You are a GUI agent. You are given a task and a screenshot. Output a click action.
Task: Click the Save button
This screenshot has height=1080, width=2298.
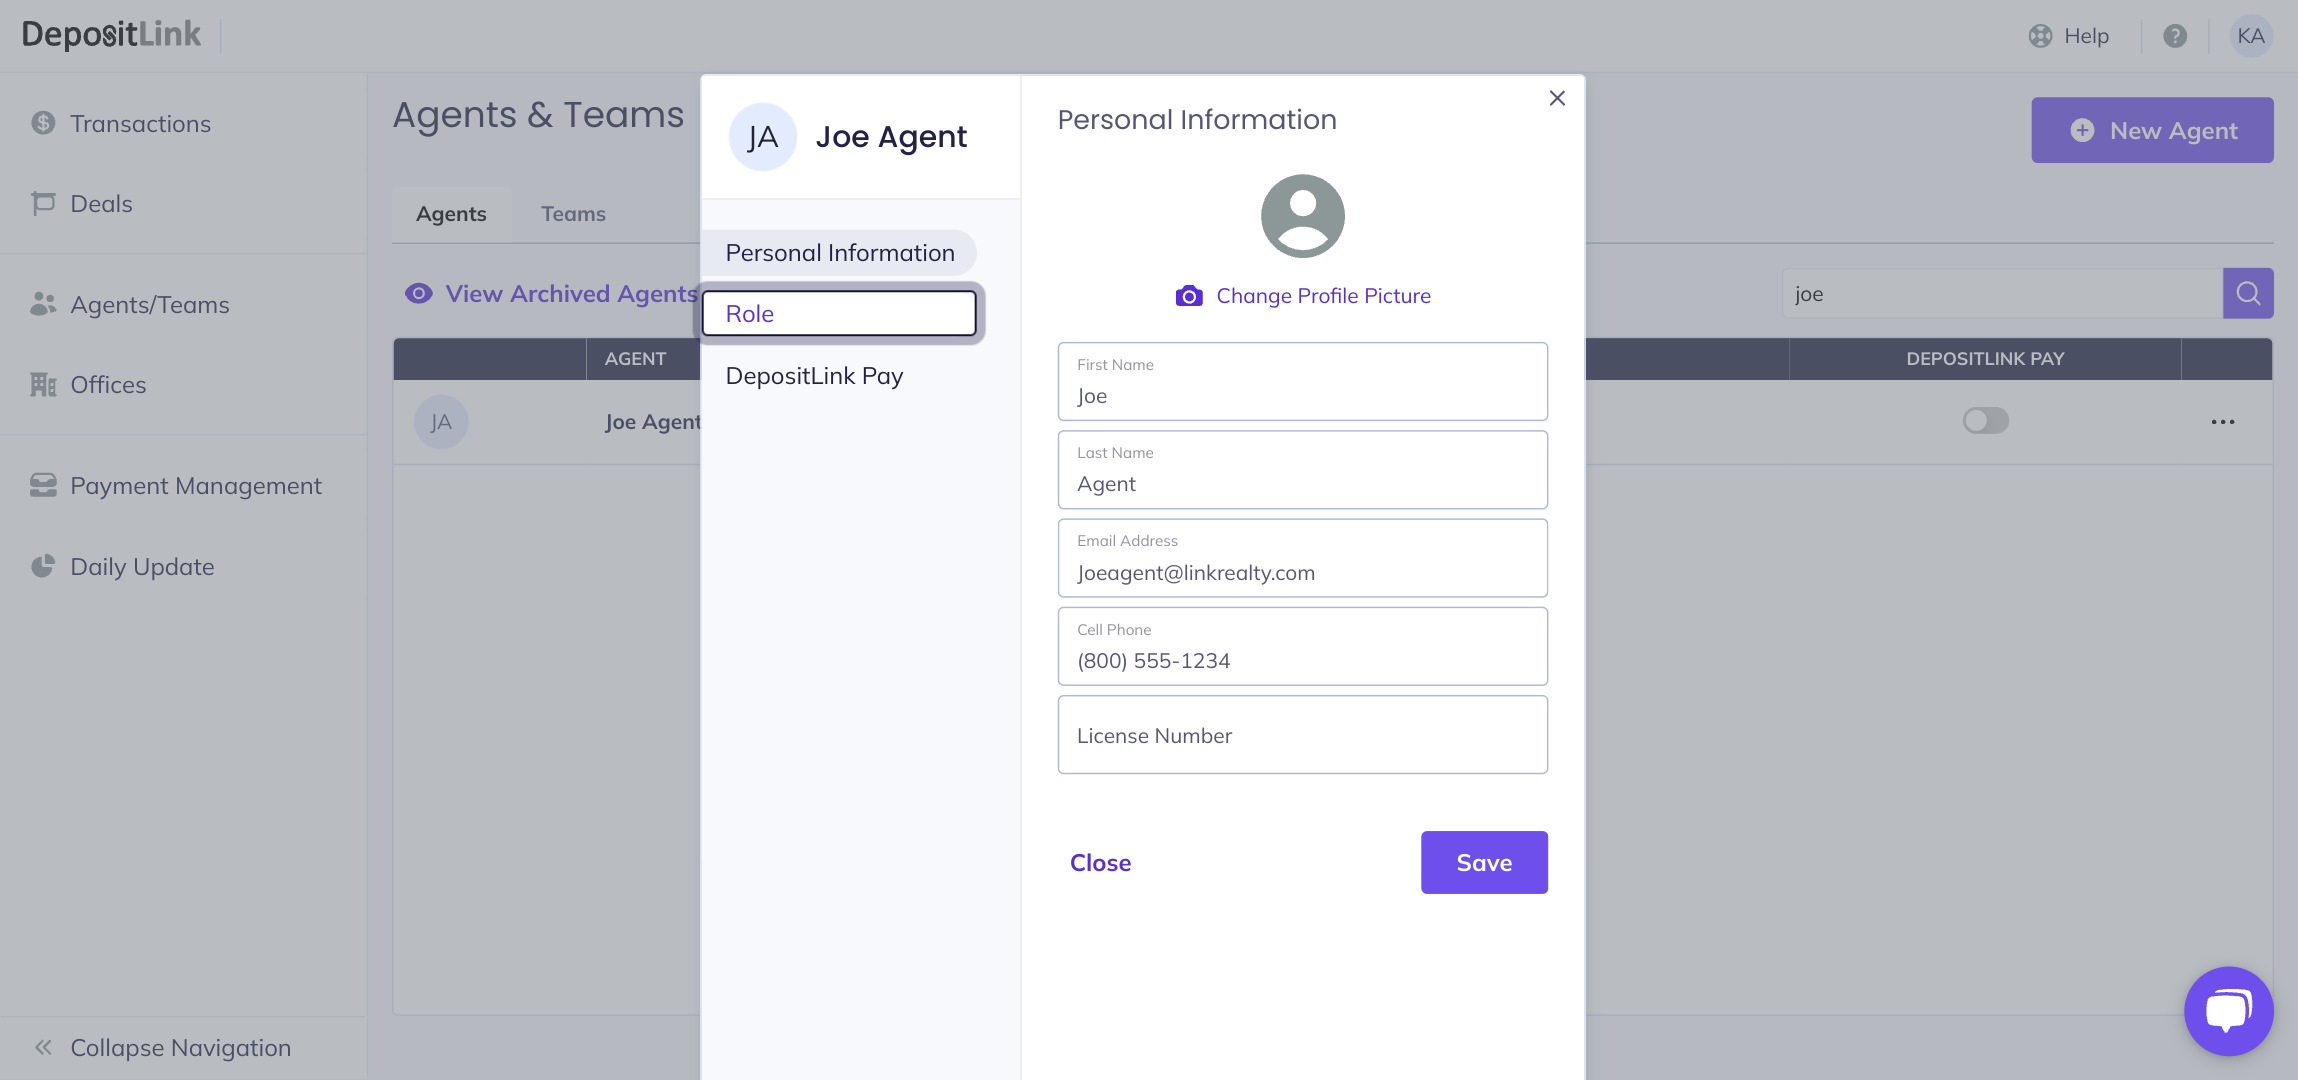point(1483,862)
